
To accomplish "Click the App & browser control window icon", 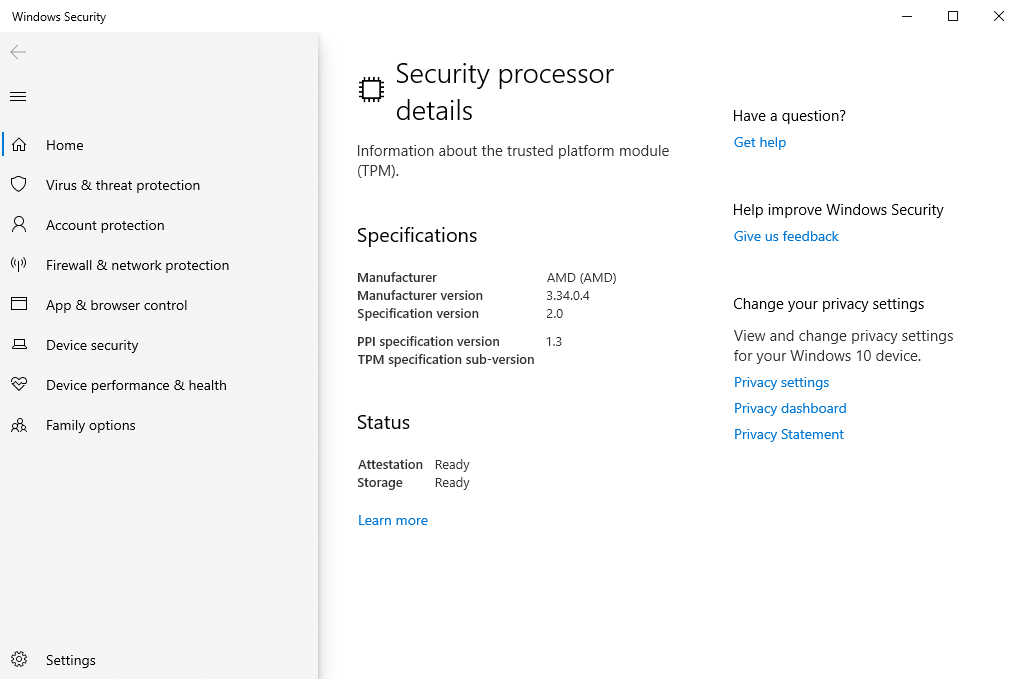I will tap(18, 305).
